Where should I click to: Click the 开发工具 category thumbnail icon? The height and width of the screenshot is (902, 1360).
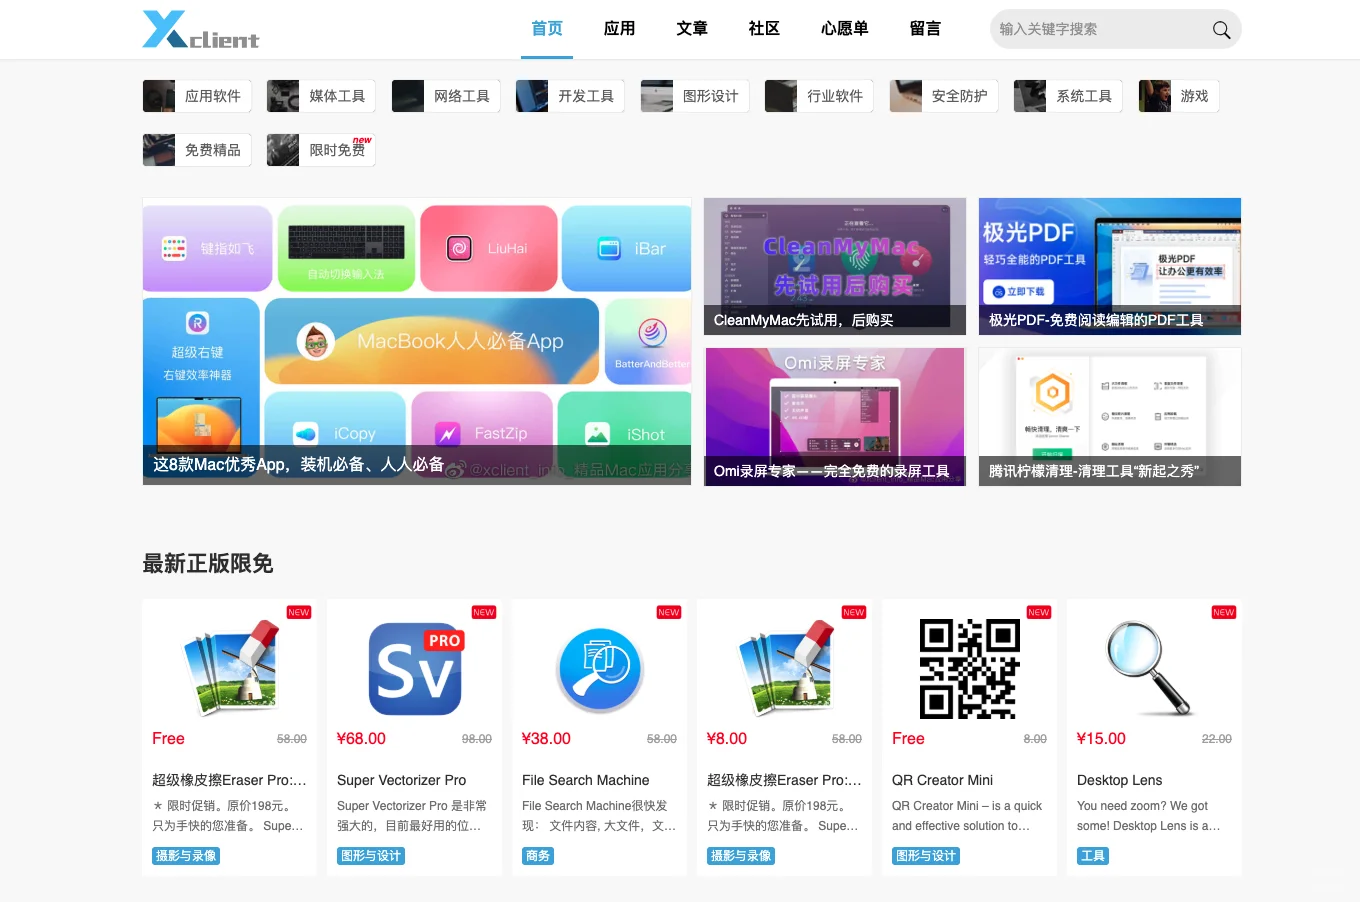pyautogui.click(x=532, y=95)
